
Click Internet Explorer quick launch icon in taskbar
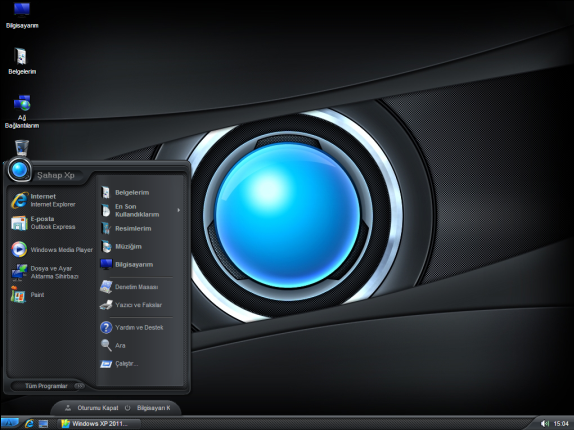29,424
